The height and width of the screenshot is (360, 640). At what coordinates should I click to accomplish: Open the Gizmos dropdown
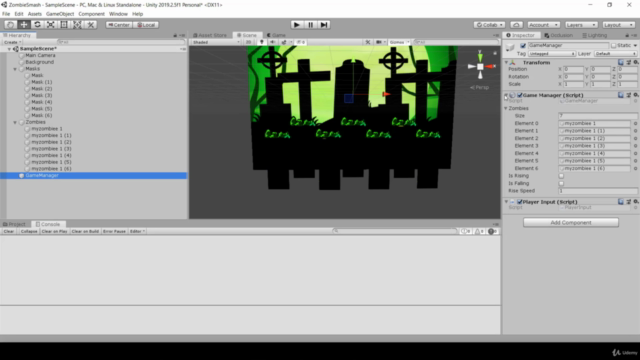point(399,42)
